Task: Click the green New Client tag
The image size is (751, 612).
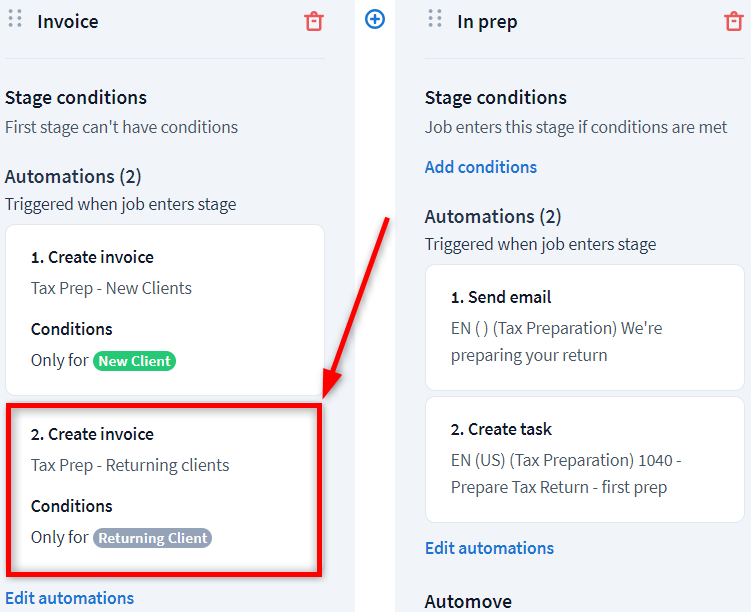Action: pyautogui.click(x=134, y=361)
